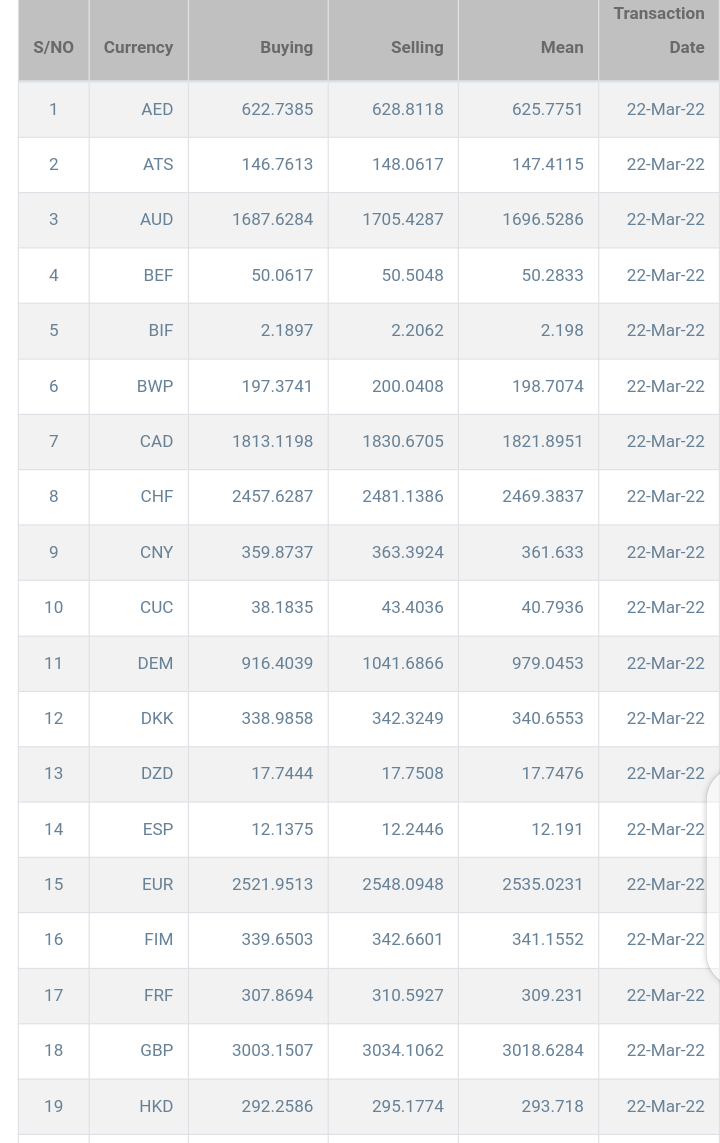Click serial number 10 cell
This screenshot has width=720, height=1143.
point(53,607)
